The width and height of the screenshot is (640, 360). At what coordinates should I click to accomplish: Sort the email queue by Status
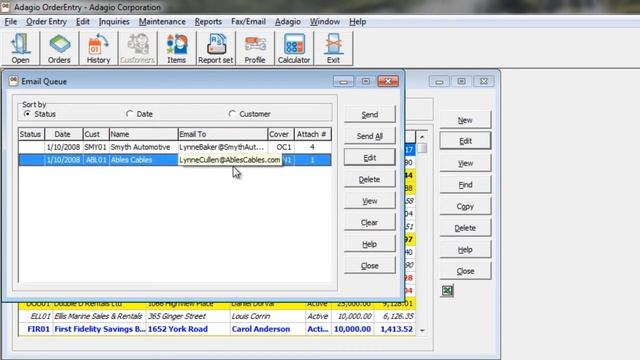[x=40, y=114]
